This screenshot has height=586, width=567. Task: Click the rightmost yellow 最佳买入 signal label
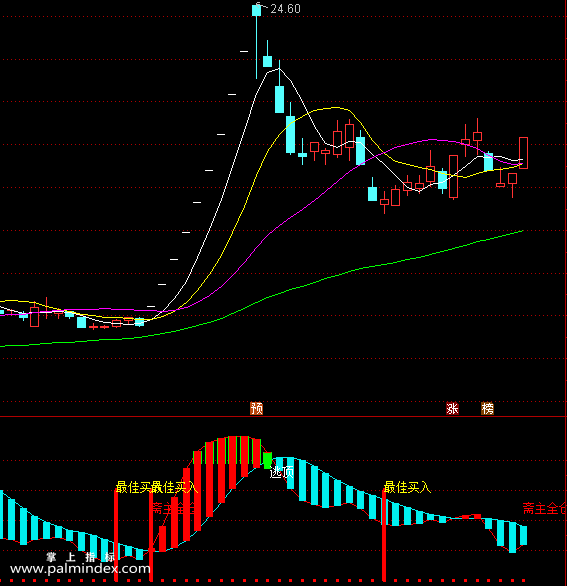(x=407, y=487)
